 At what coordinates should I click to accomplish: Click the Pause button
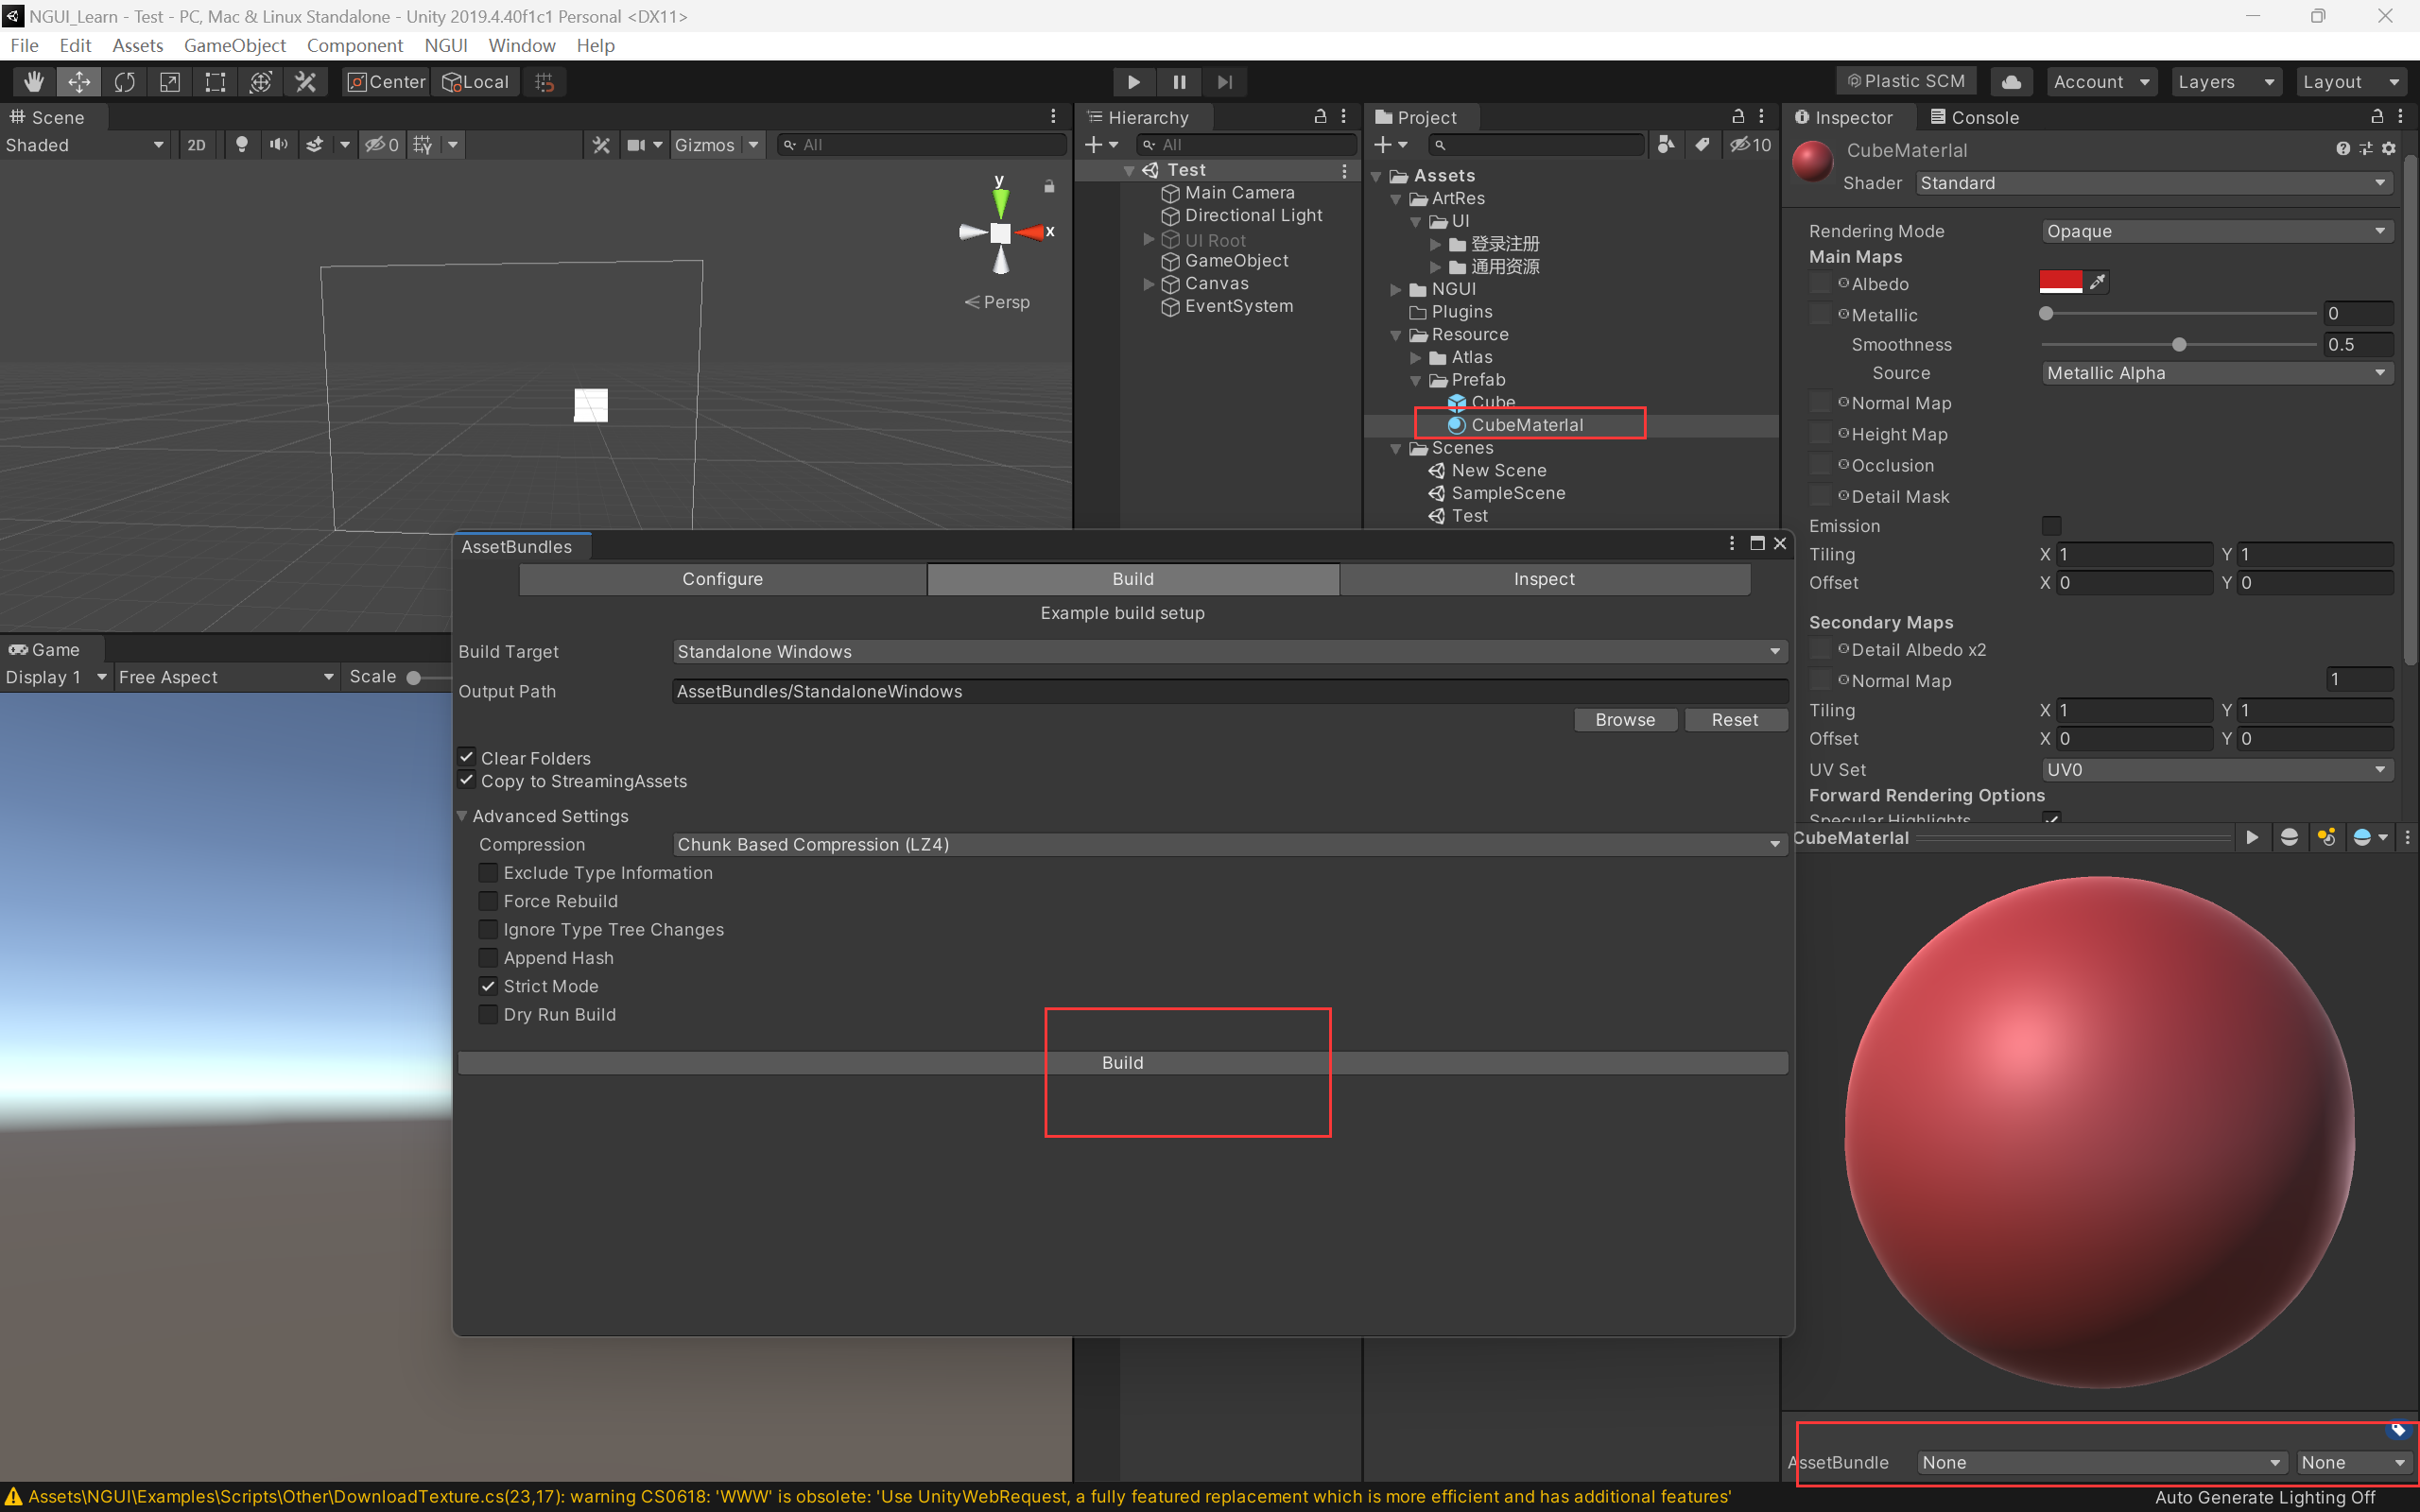(x=1179, y=82)
